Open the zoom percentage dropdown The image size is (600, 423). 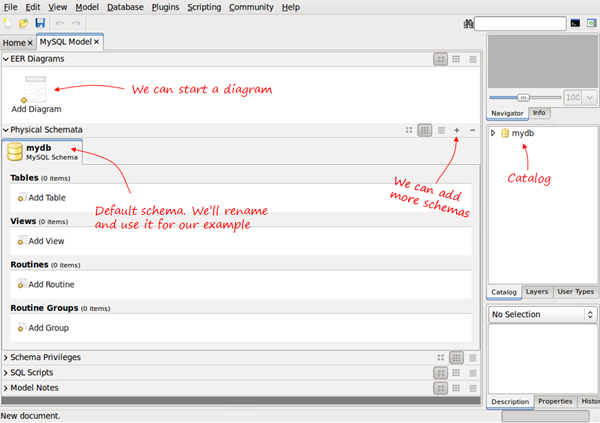pos(589,98)
